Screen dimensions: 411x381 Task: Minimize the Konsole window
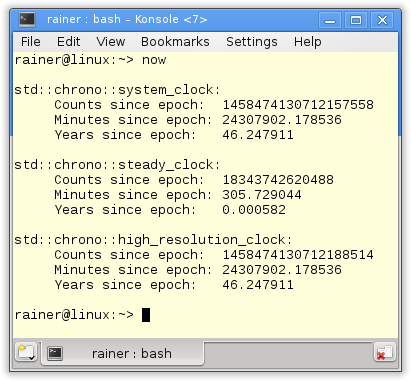click(x=330, y=20)
